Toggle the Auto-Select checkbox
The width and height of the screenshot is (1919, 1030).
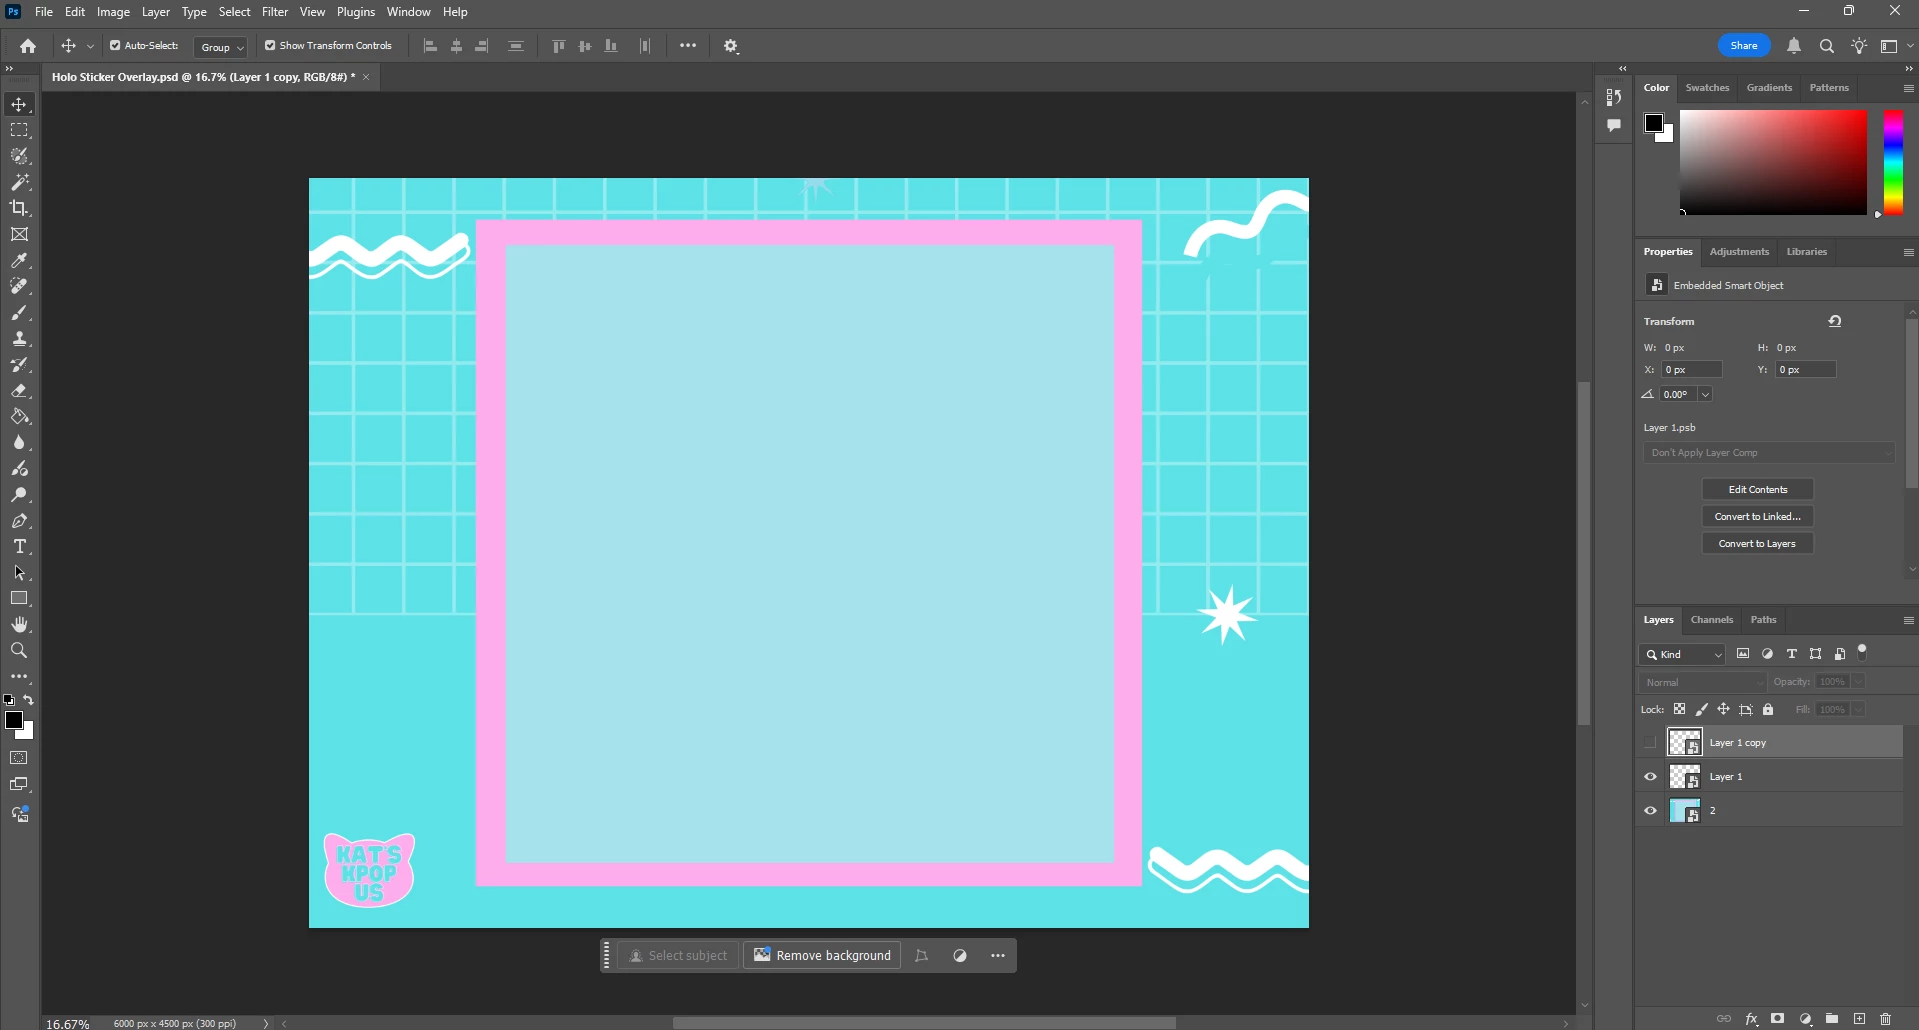click(x=115, y=46)
